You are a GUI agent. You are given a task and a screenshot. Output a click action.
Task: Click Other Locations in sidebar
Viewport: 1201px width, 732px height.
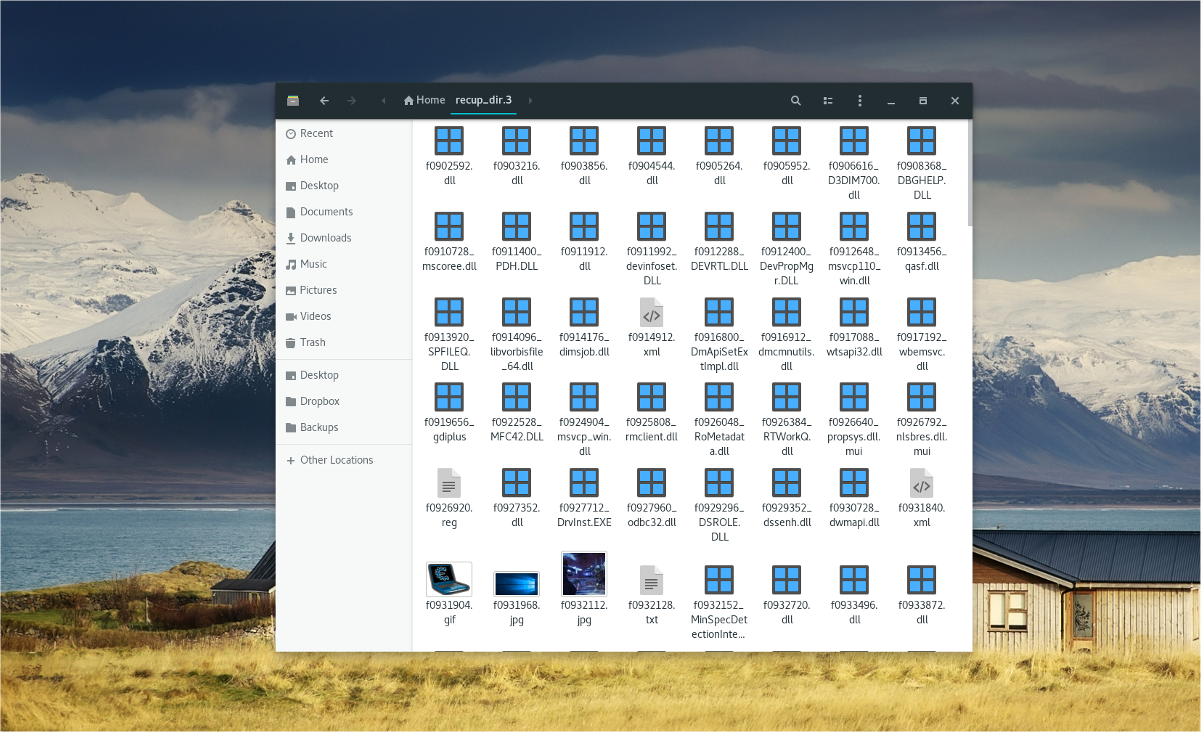pos(336,460)
